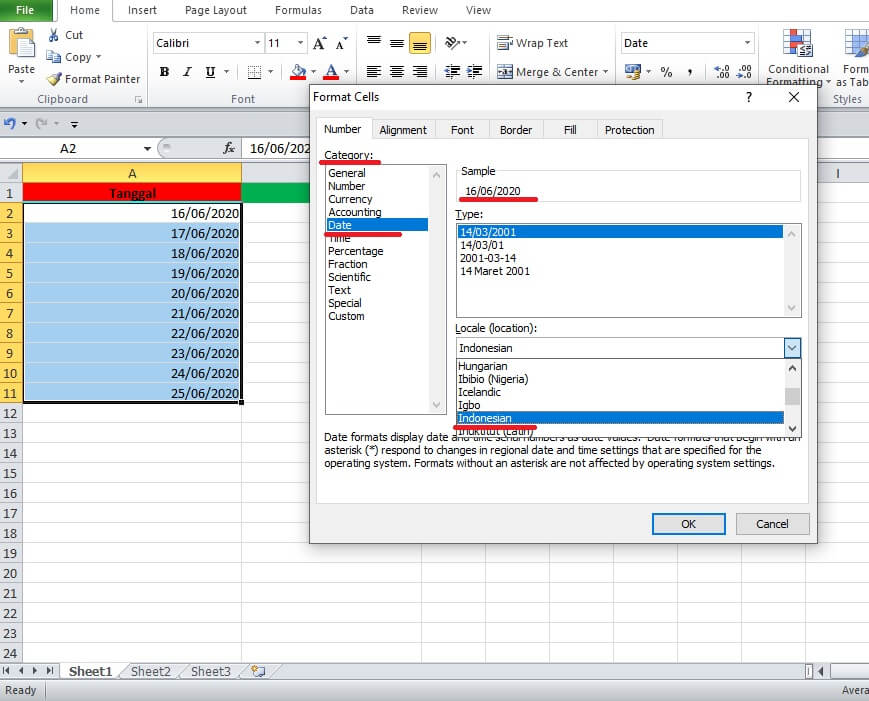Apply underline to the selection
Image resolution: width=869 pixels, height=701 pixels.
(x=208, y=73)
